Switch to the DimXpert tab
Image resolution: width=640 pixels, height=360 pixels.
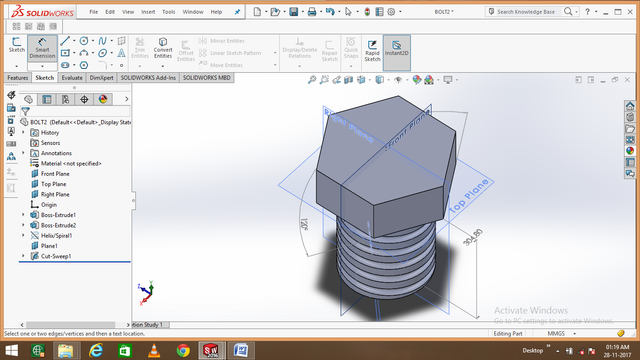pyautogui.click(x=101, y=78)
